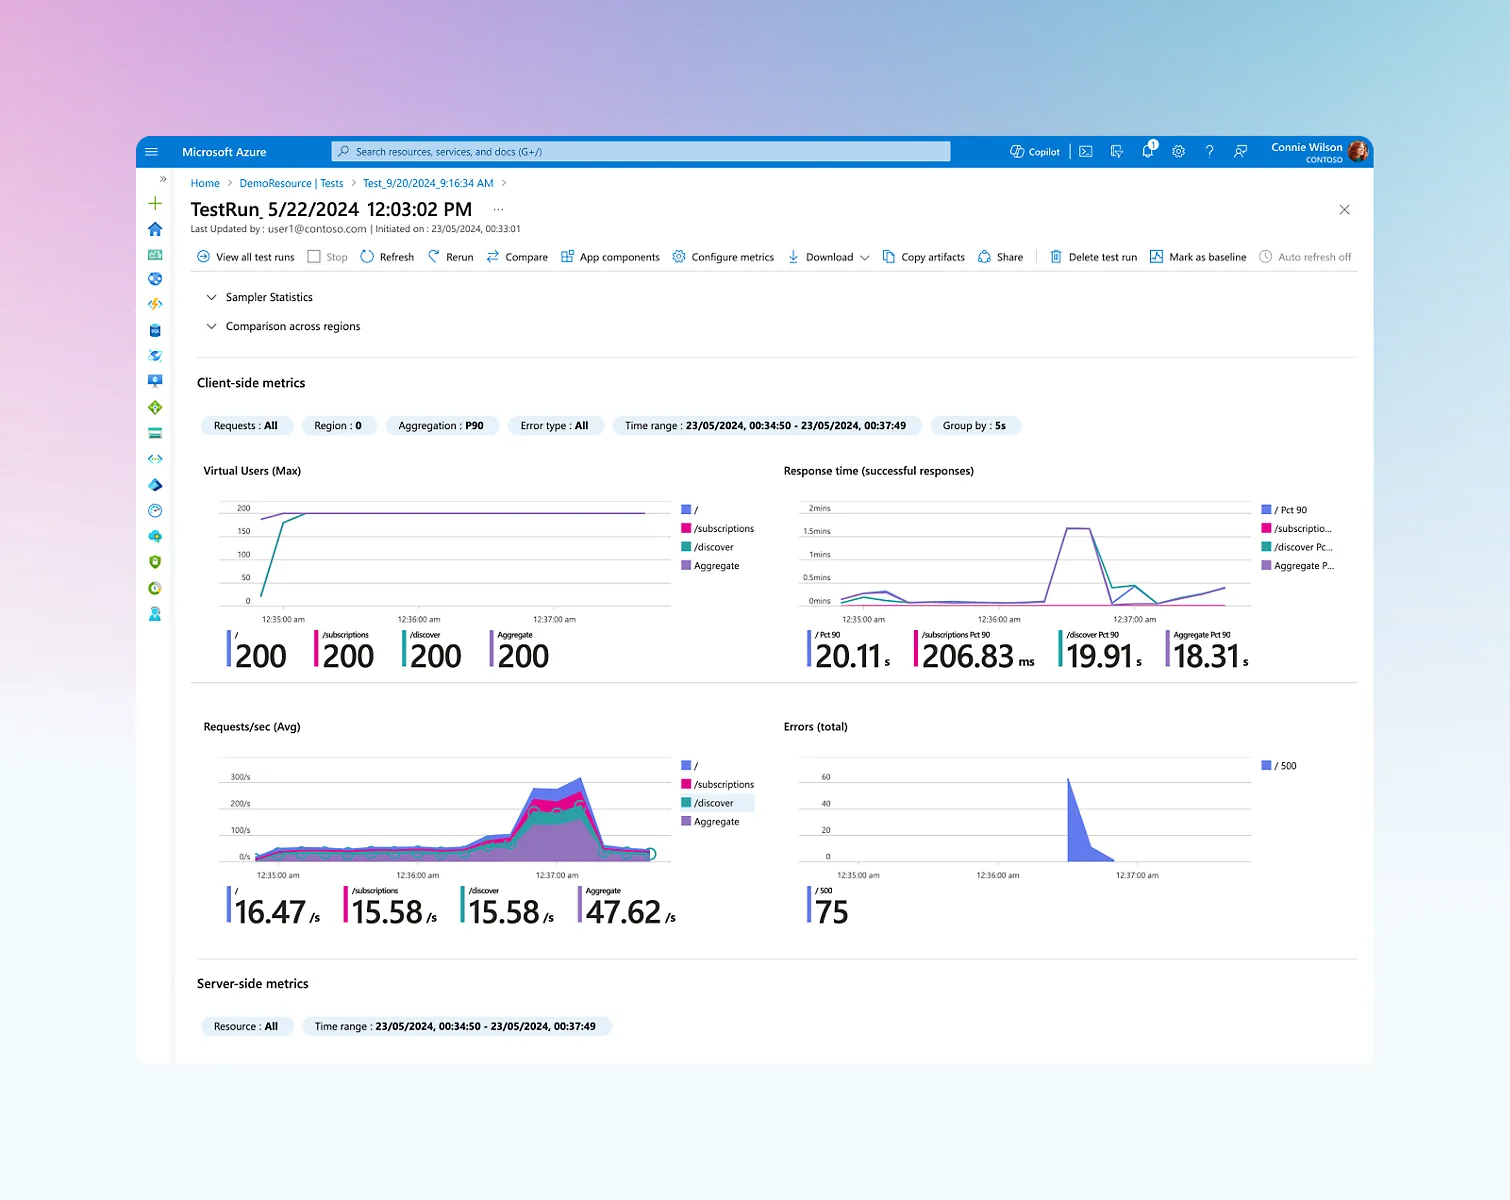
Task: Click Mark as baseline
Action: coord(1198,257)
